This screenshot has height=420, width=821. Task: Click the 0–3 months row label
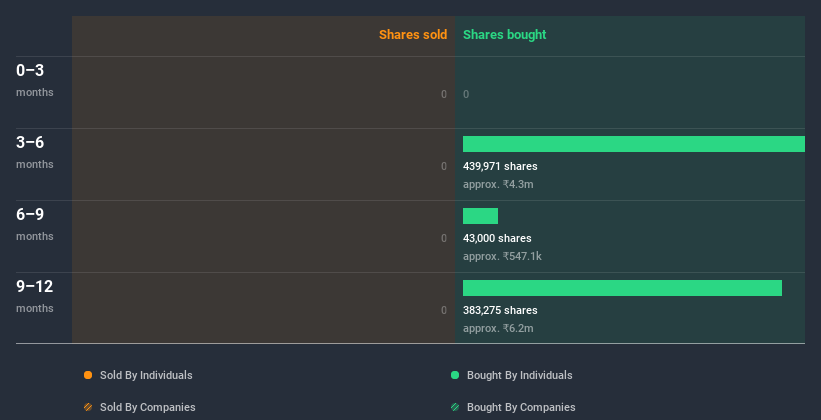point(35,80)
